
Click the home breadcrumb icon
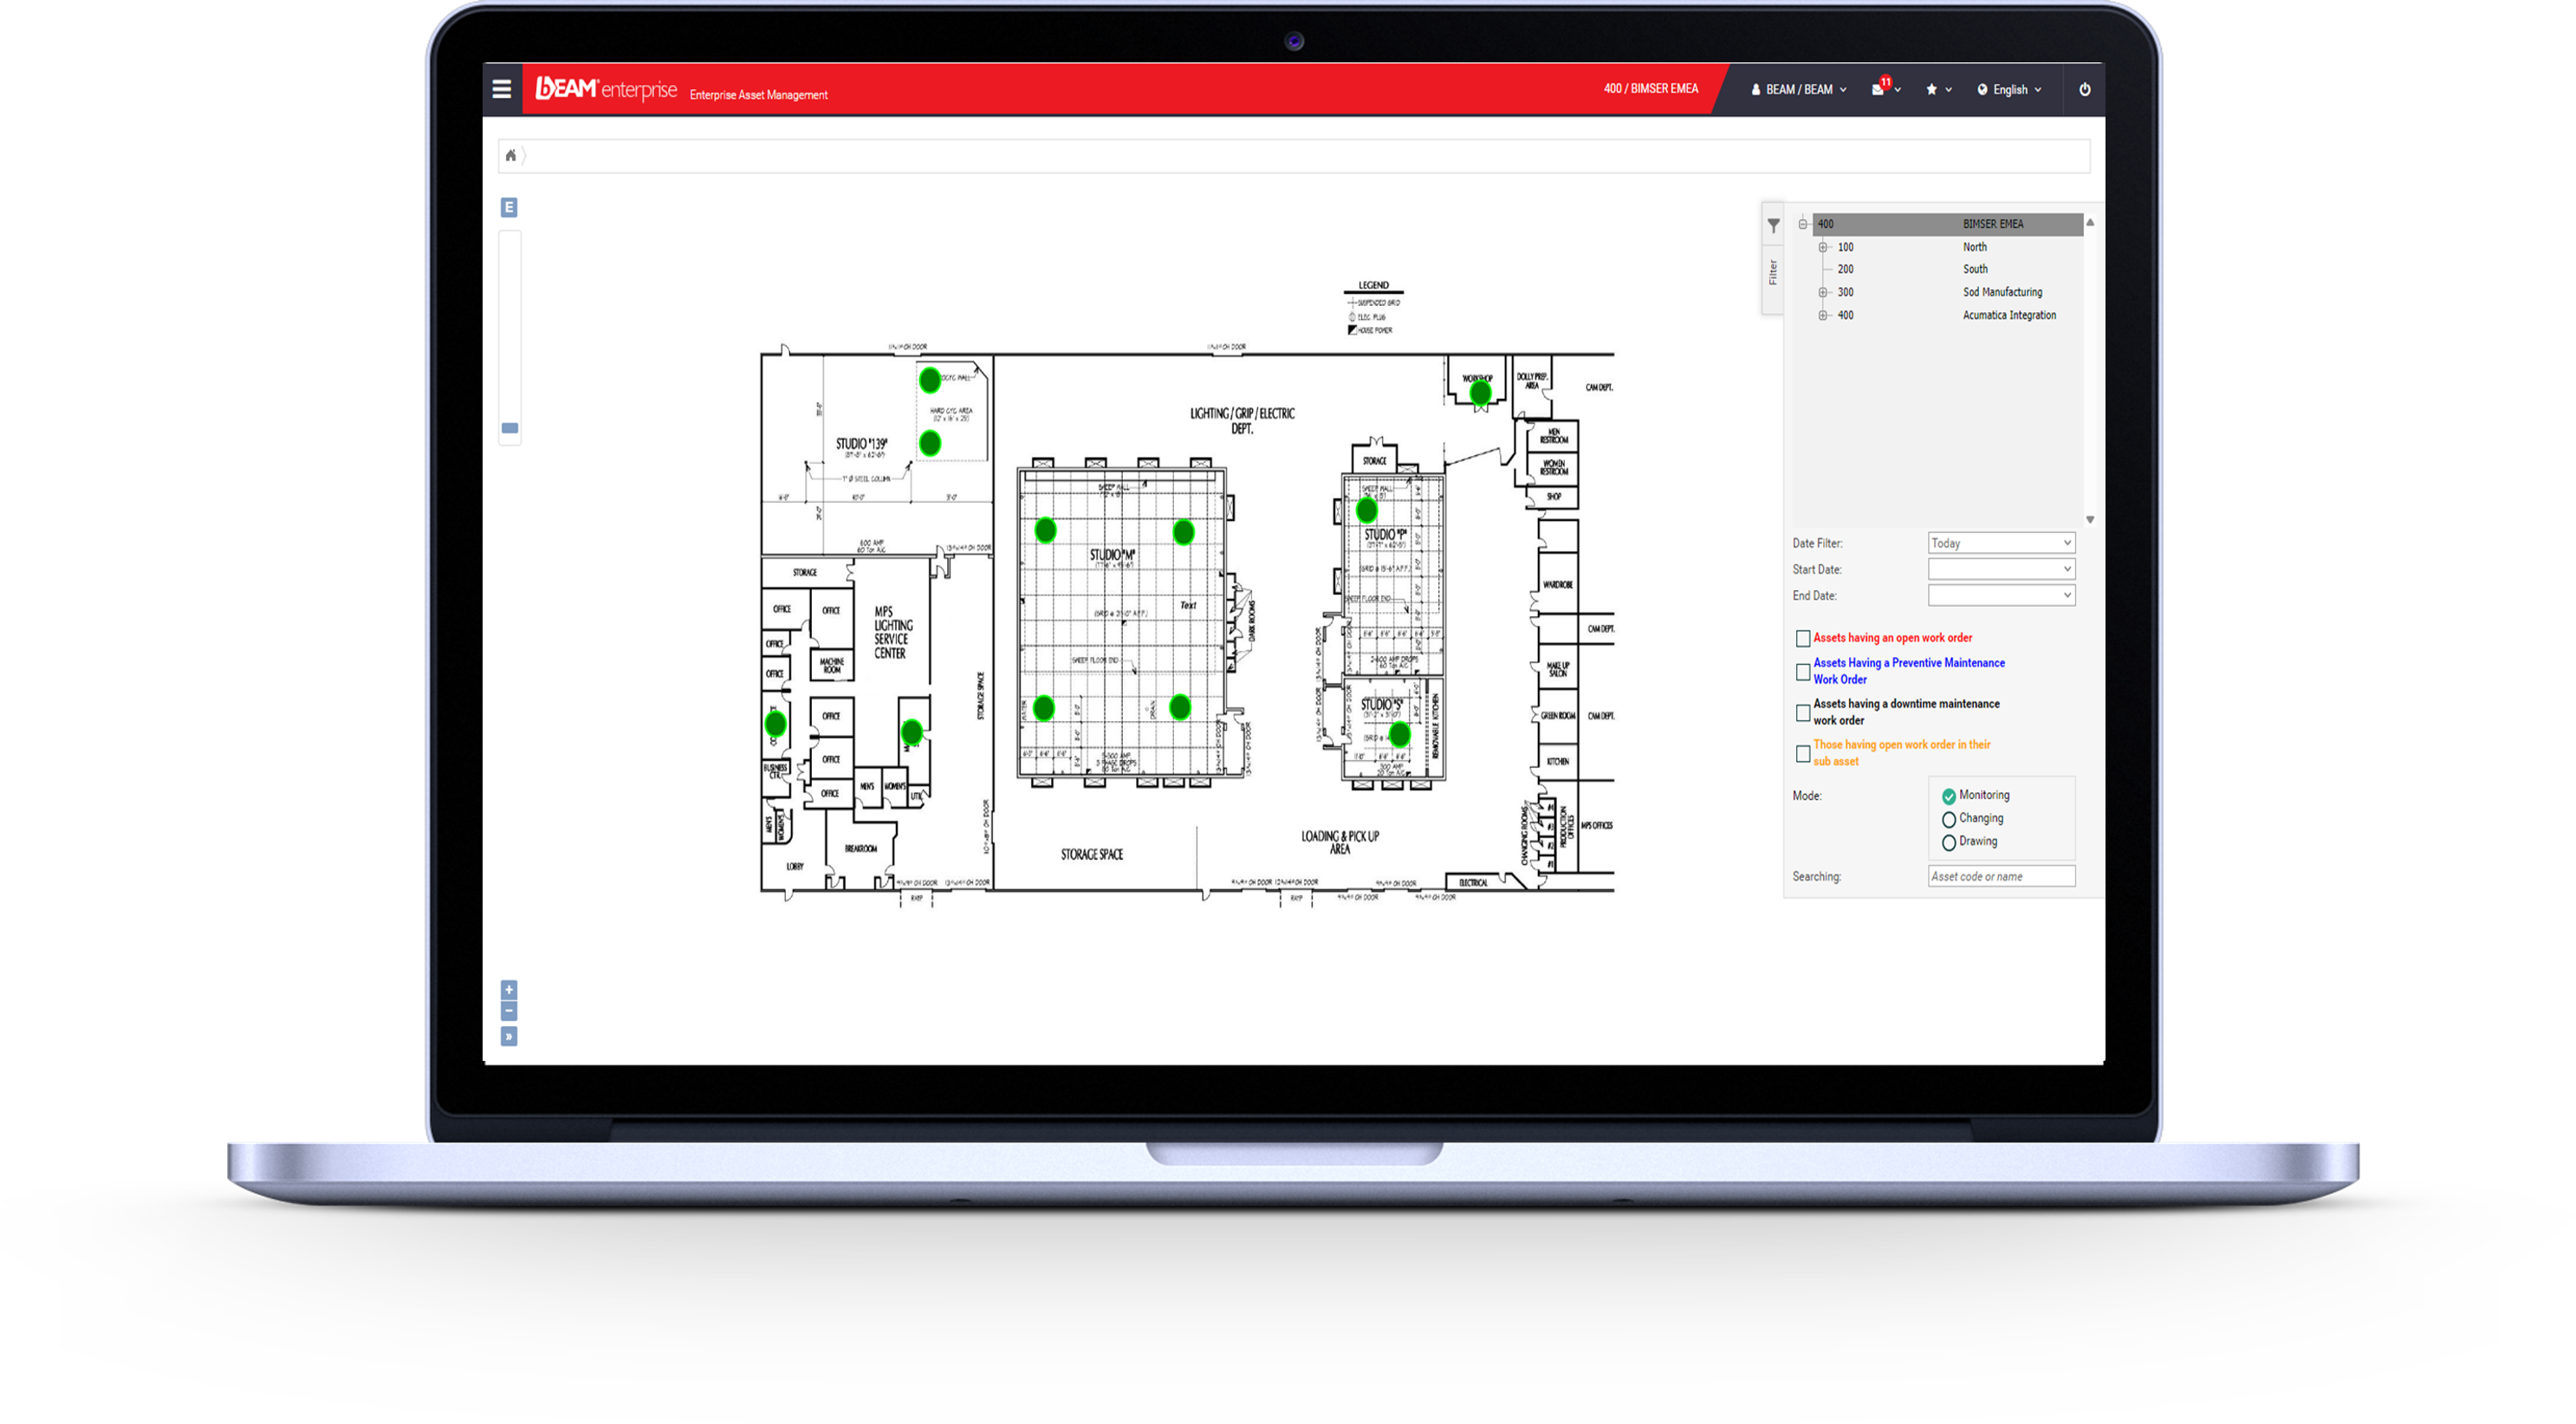pos(511,155)
